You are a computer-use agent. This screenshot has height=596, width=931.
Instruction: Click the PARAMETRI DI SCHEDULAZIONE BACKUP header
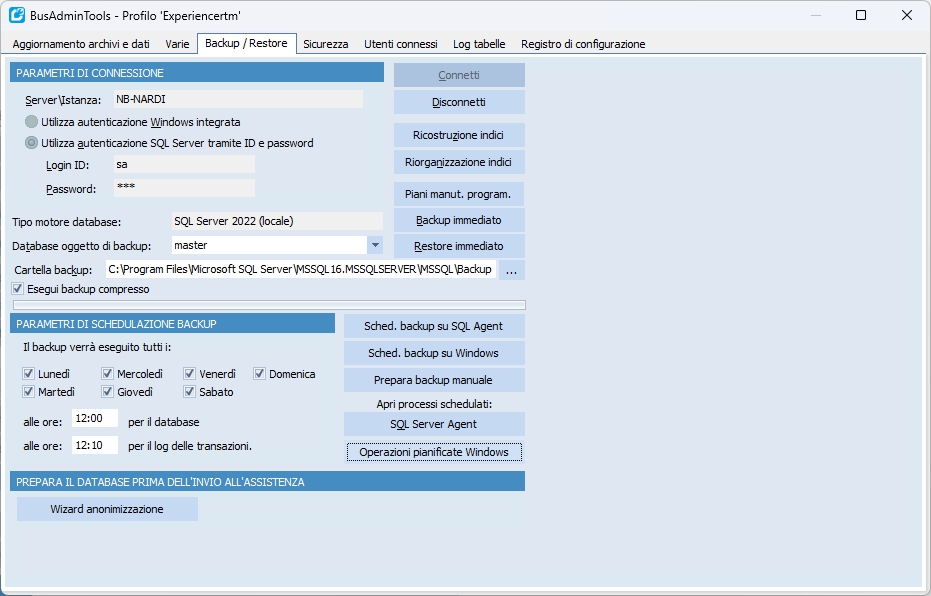172,324
